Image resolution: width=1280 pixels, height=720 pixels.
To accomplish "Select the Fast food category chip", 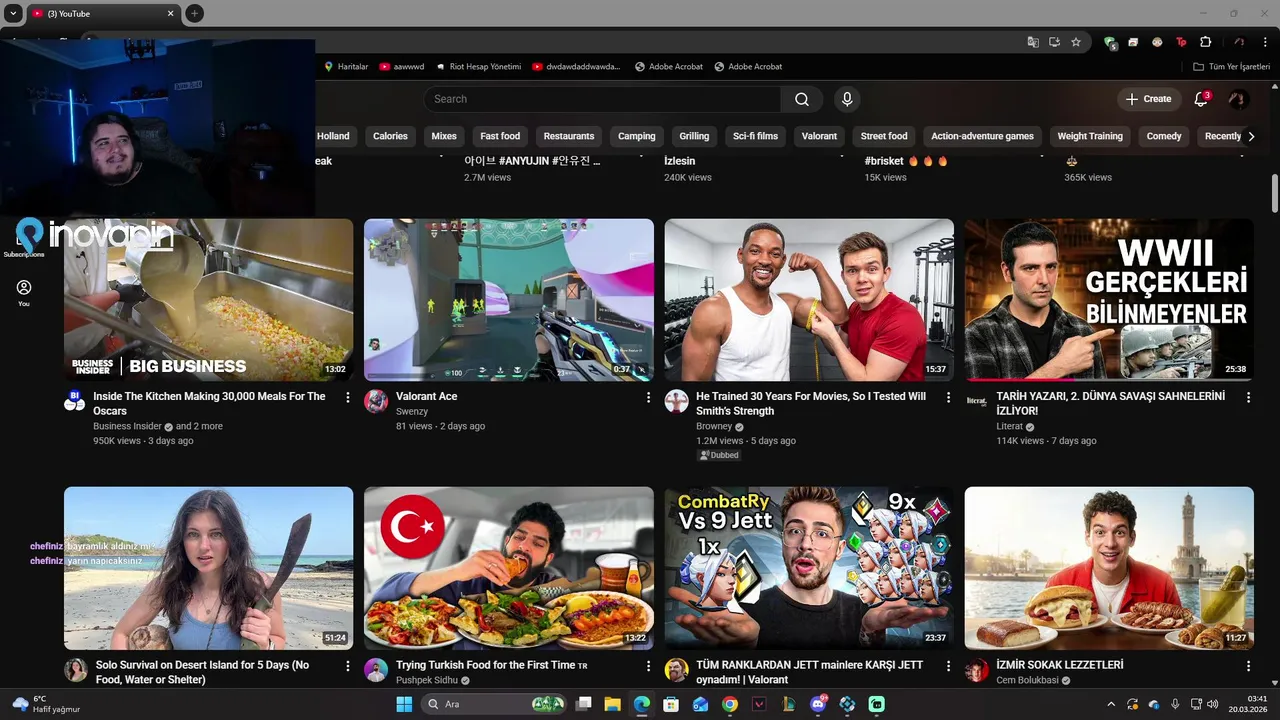I will coord(500,136).
